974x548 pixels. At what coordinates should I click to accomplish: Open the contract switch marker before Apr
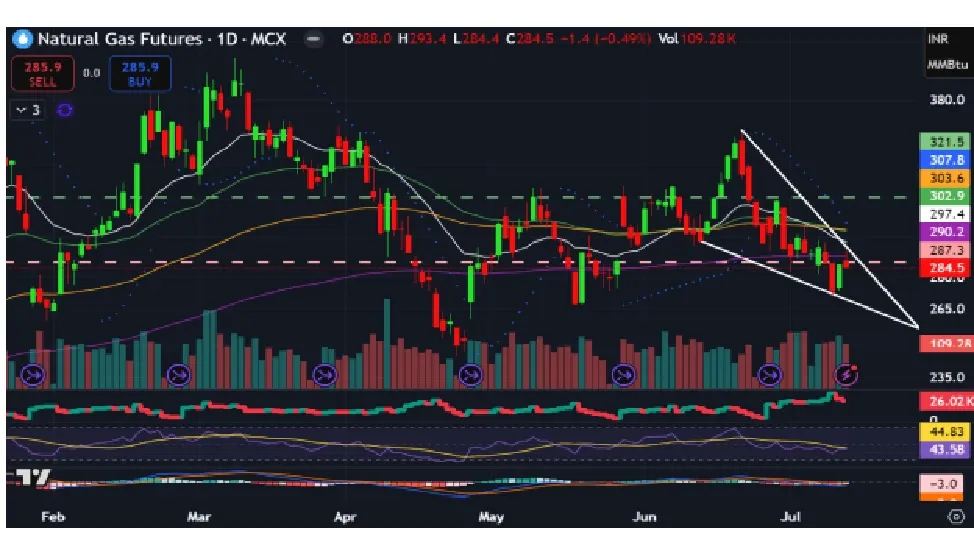coord(324,375)
